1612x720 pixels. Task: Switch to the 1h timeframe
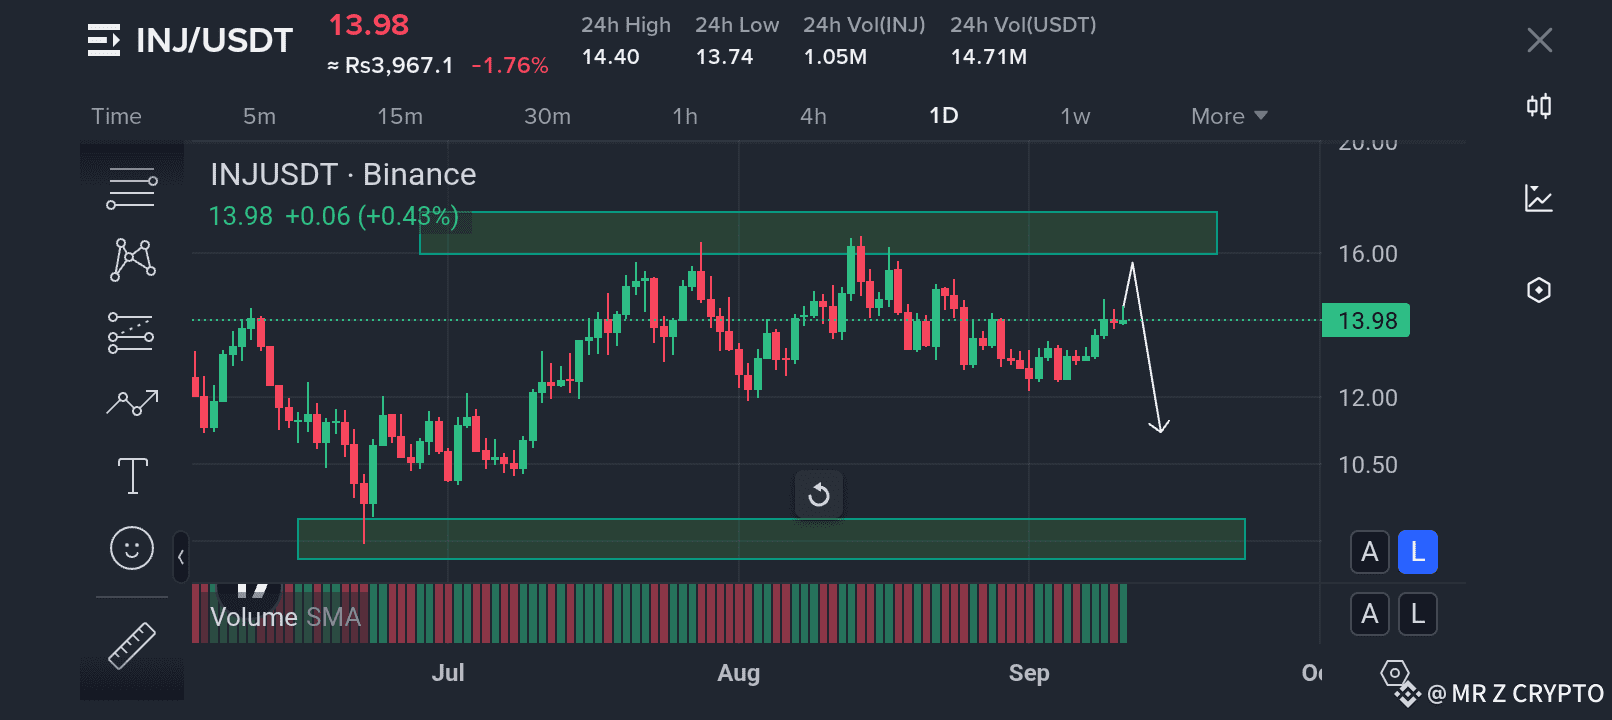(685, 116)
